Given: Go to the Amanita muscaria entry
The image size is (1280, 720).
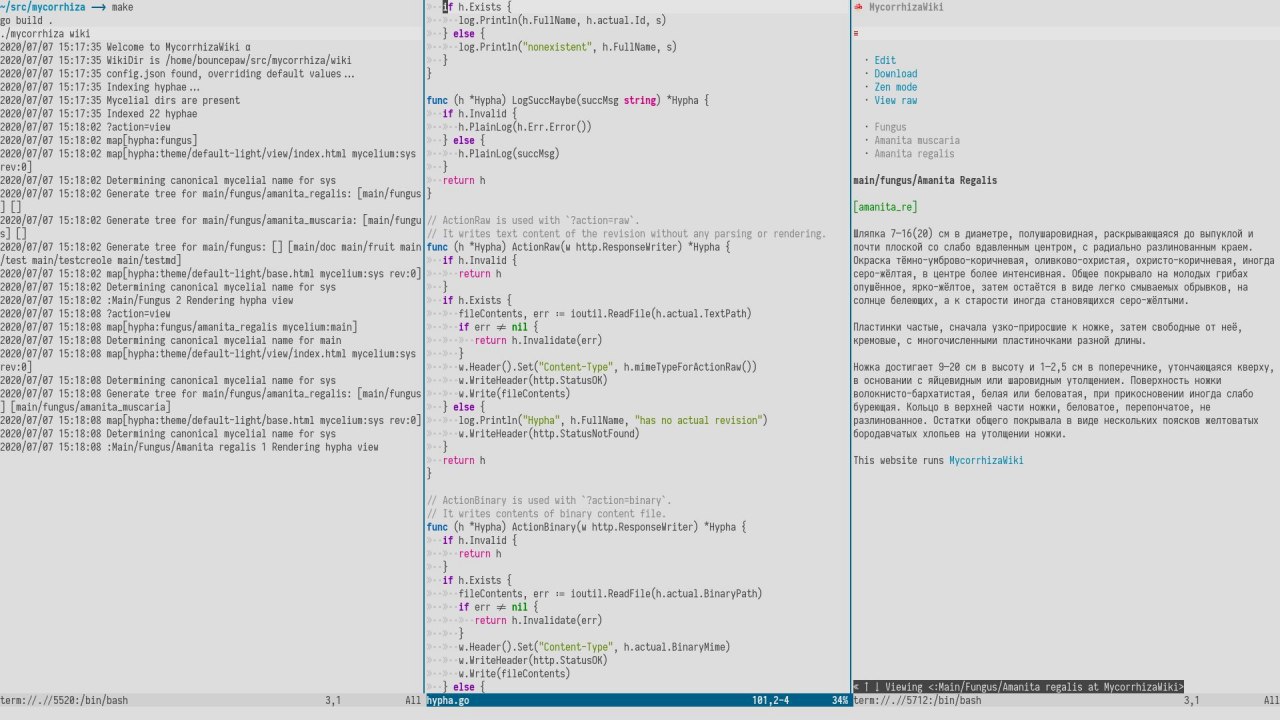Looking at the screenshot, I should 917,141.
